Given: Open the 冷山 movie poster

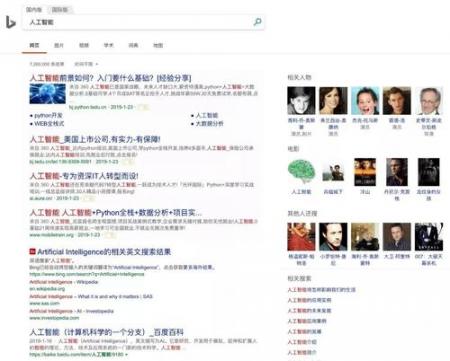Looking at the screenshot, I should pos(365,172).
